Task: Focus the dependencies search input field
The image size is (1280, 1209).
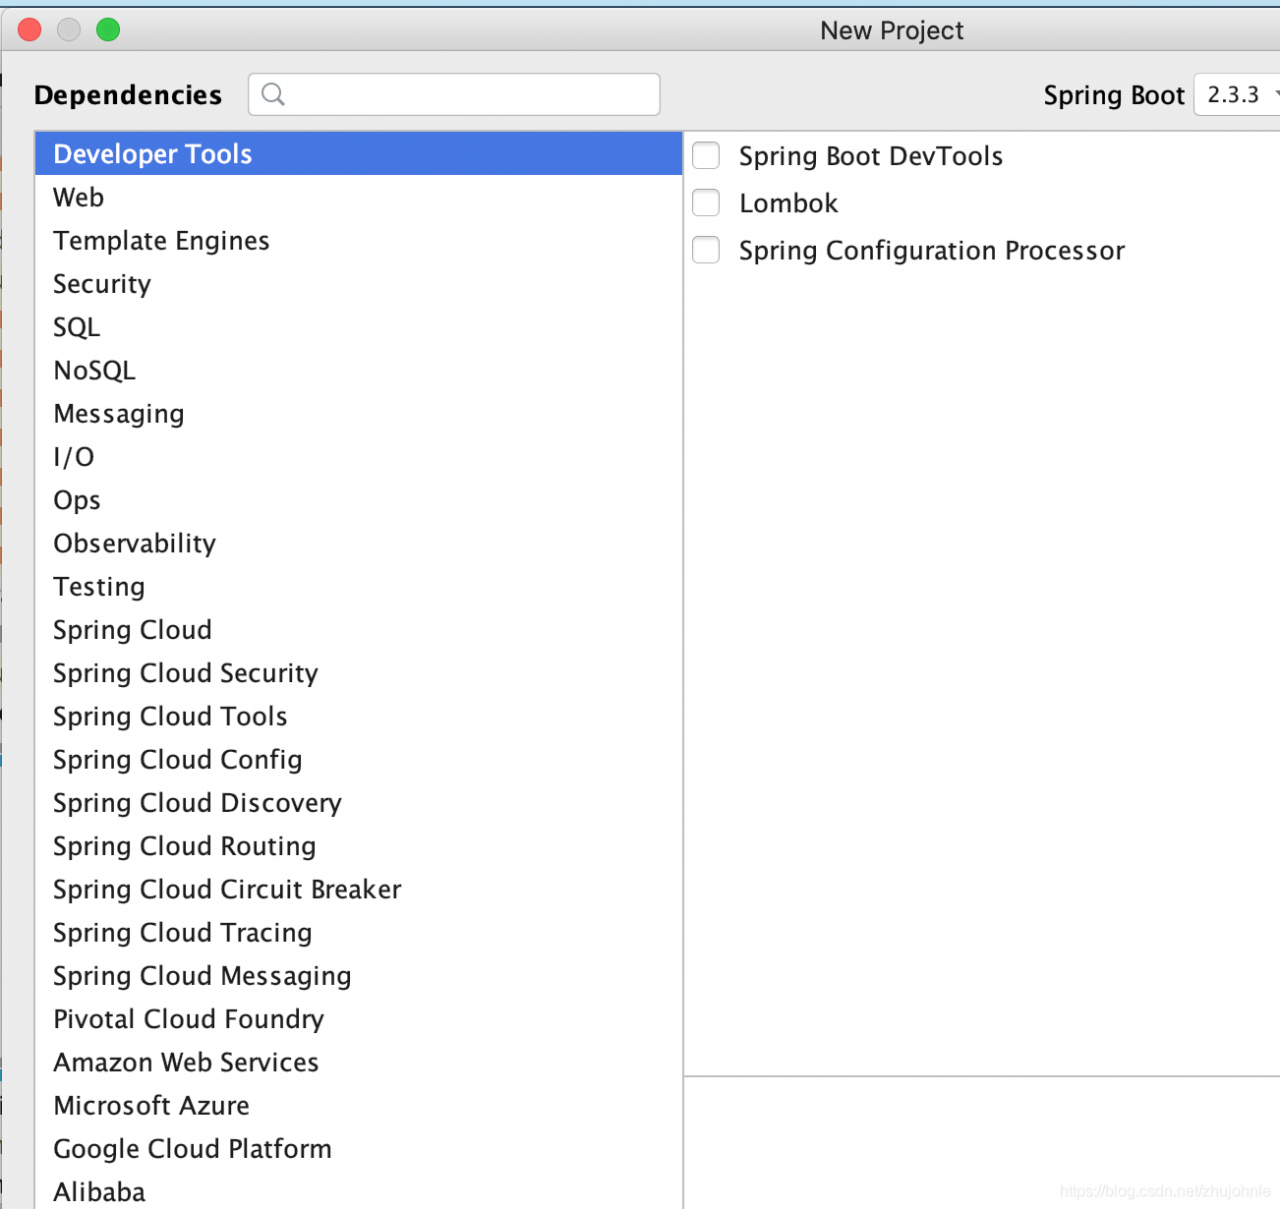Action: point(454,94)
